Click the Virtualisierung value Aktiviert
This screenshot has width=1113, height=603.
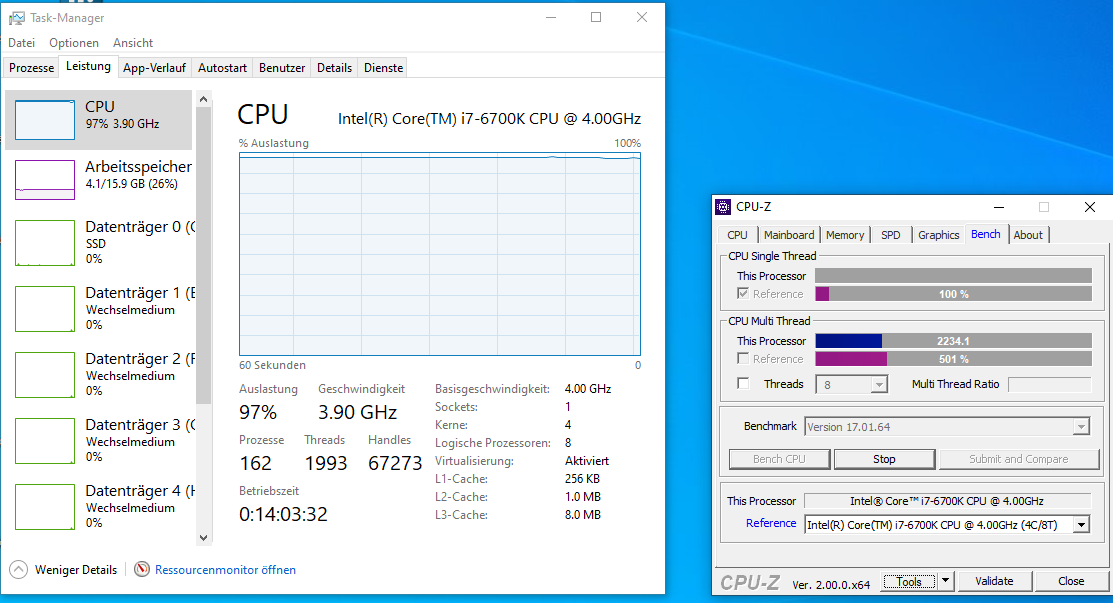(x=586, y=461)
